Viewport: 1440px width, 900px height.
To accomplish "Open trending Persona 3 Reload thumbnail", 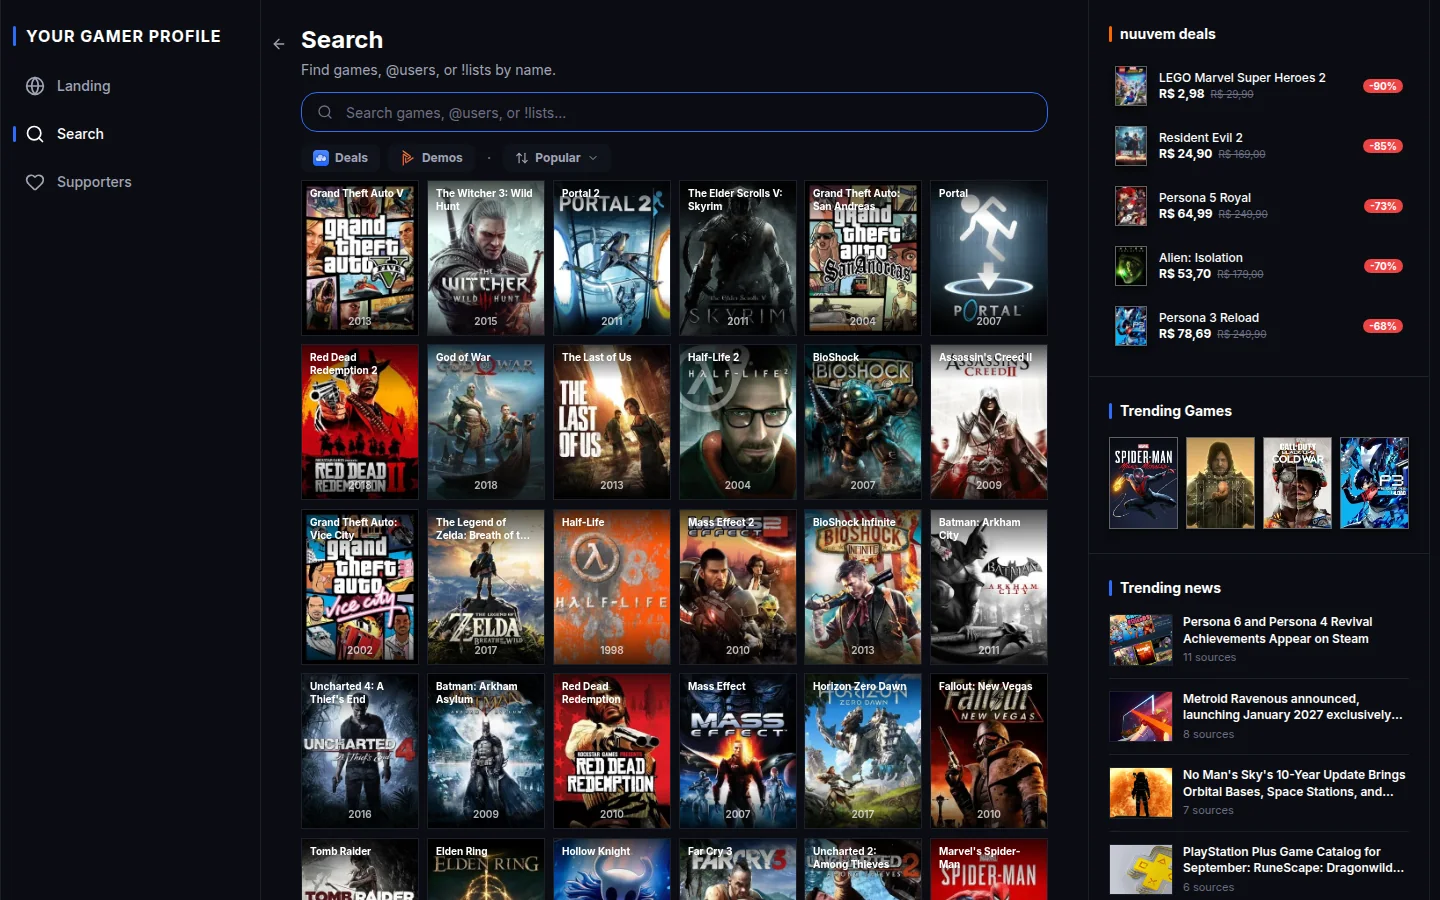I will point(1374,483).
